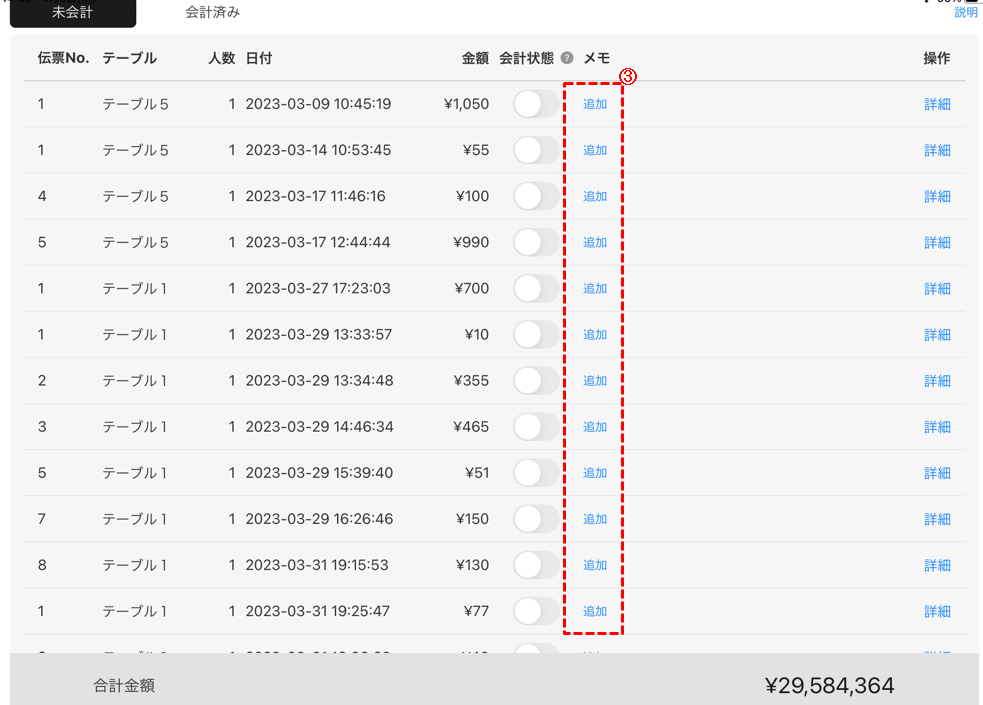
Task: Toggle payment status for the ¥1,050 order
Action: 536,104
